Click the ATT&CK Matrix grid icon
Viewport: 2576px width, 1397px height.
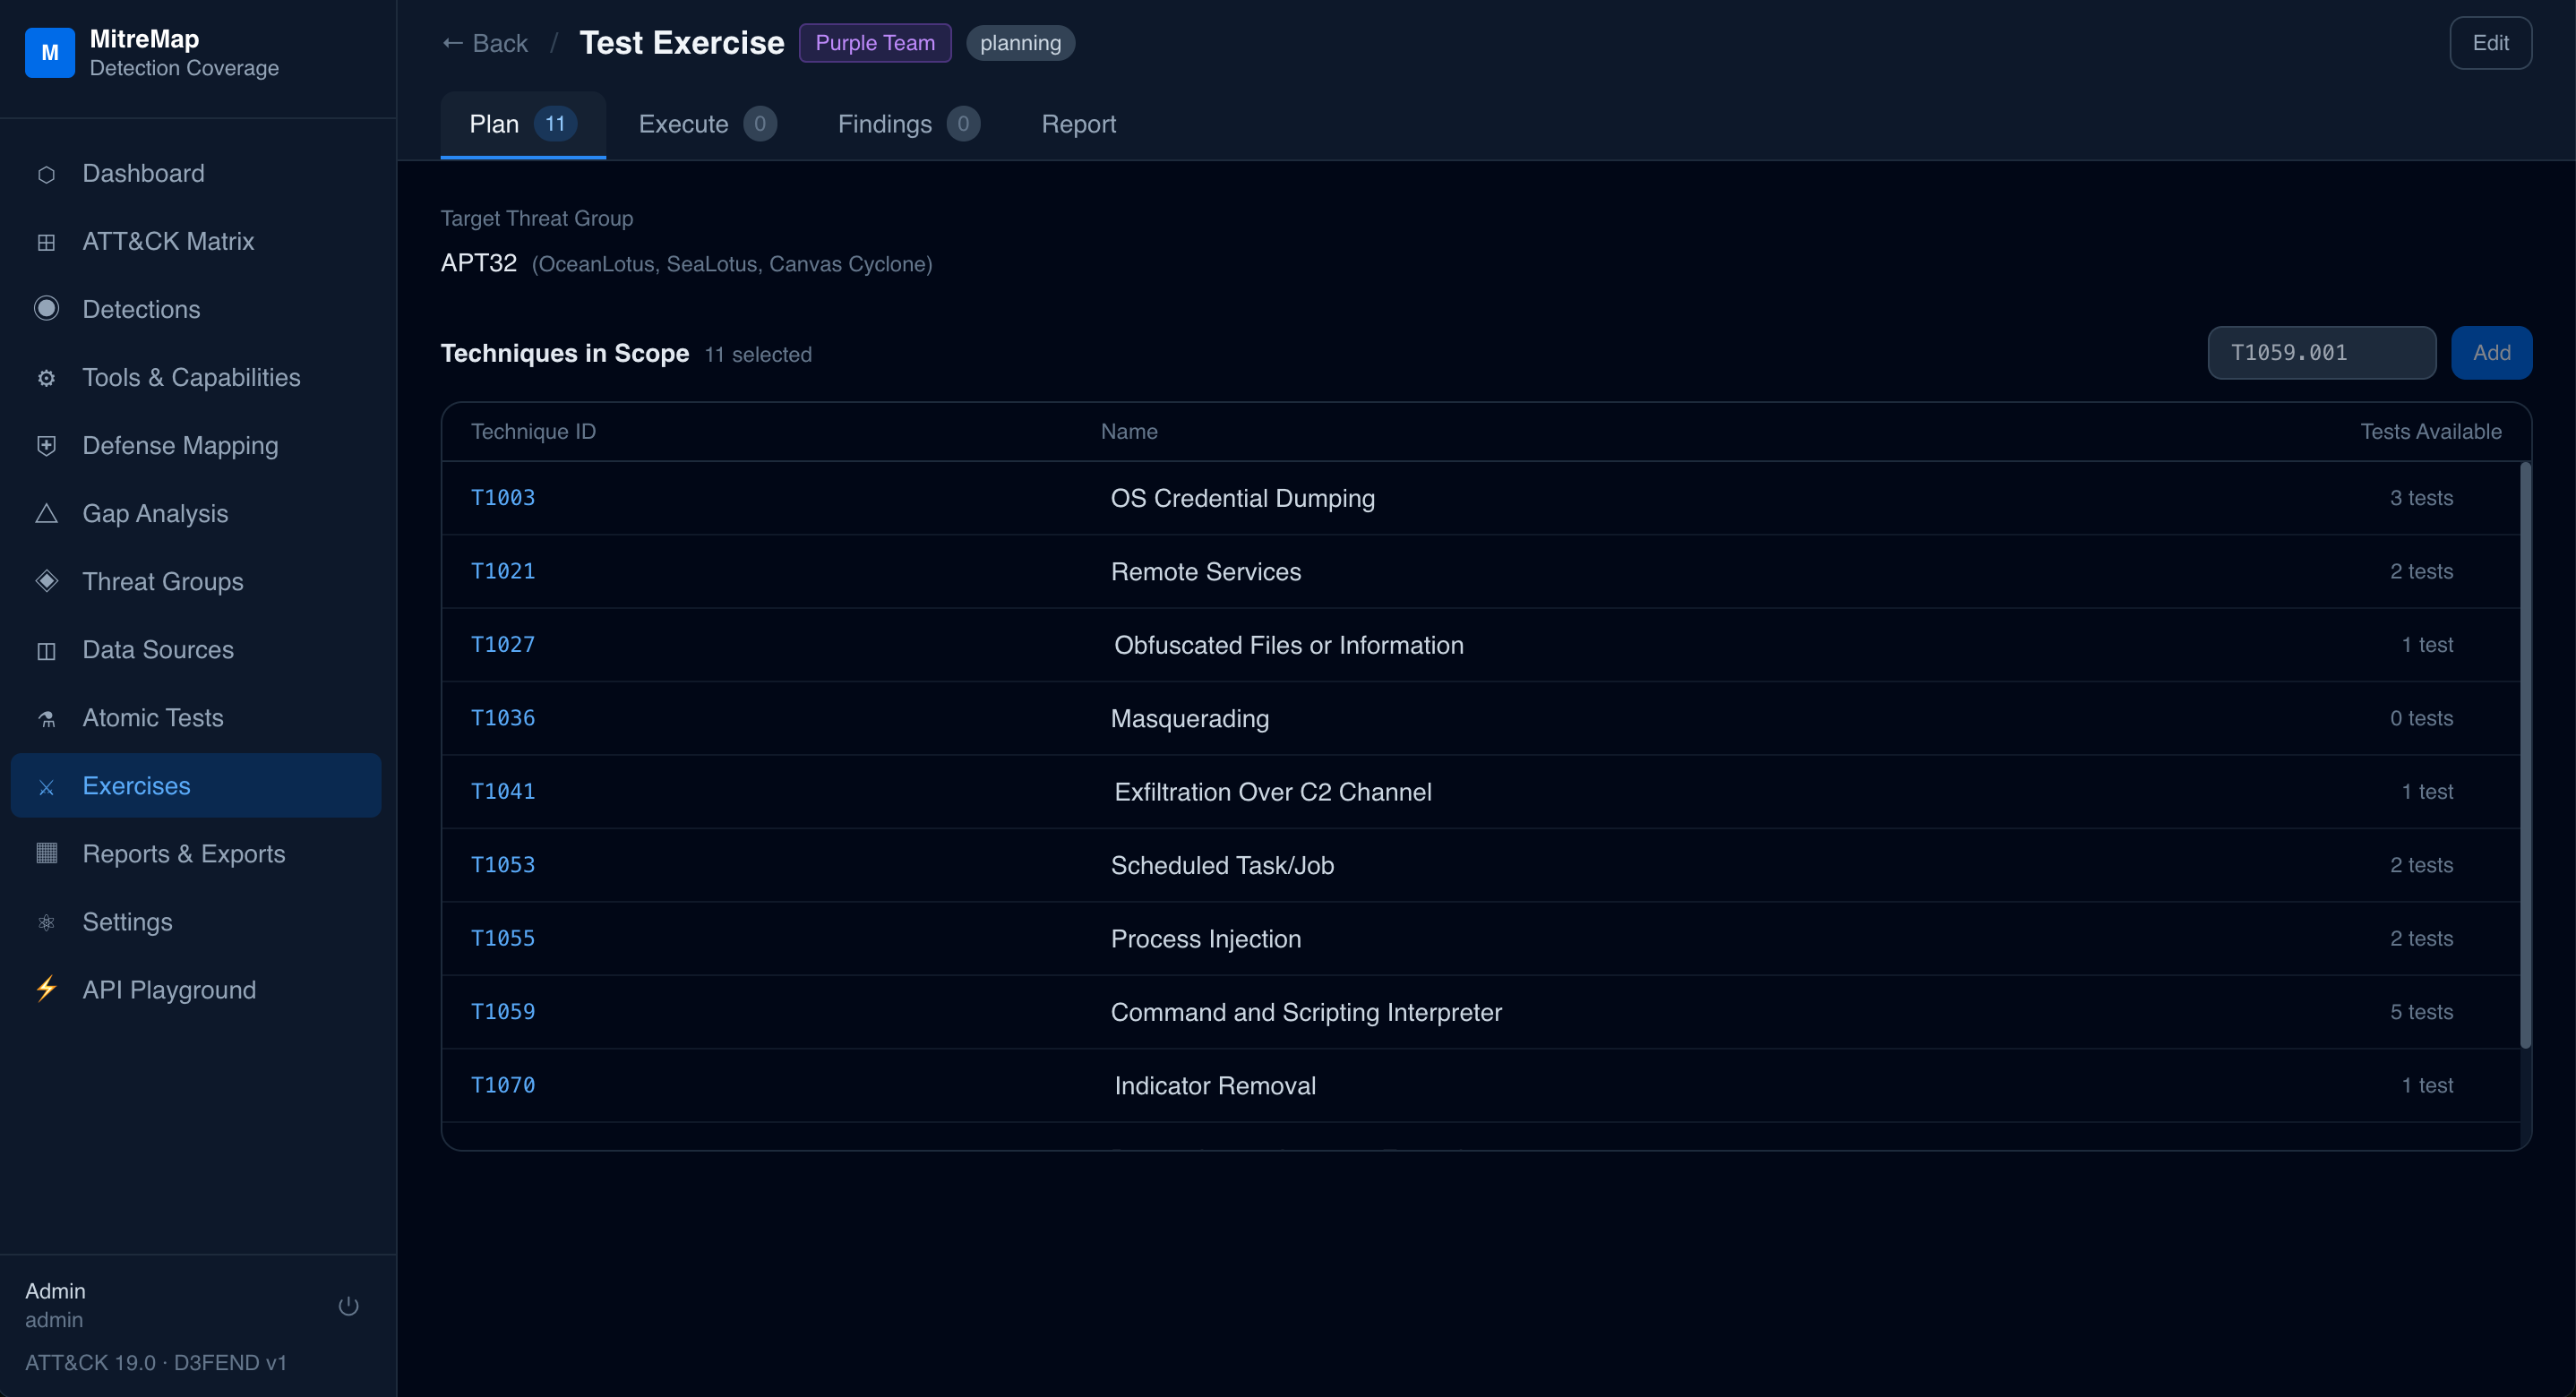click(46, 242)
